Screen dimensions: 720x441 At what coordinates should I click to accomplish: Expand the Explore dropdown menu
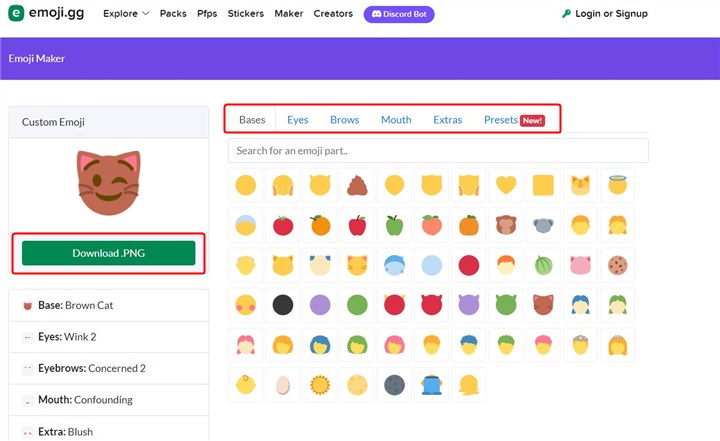click(126, 14)
